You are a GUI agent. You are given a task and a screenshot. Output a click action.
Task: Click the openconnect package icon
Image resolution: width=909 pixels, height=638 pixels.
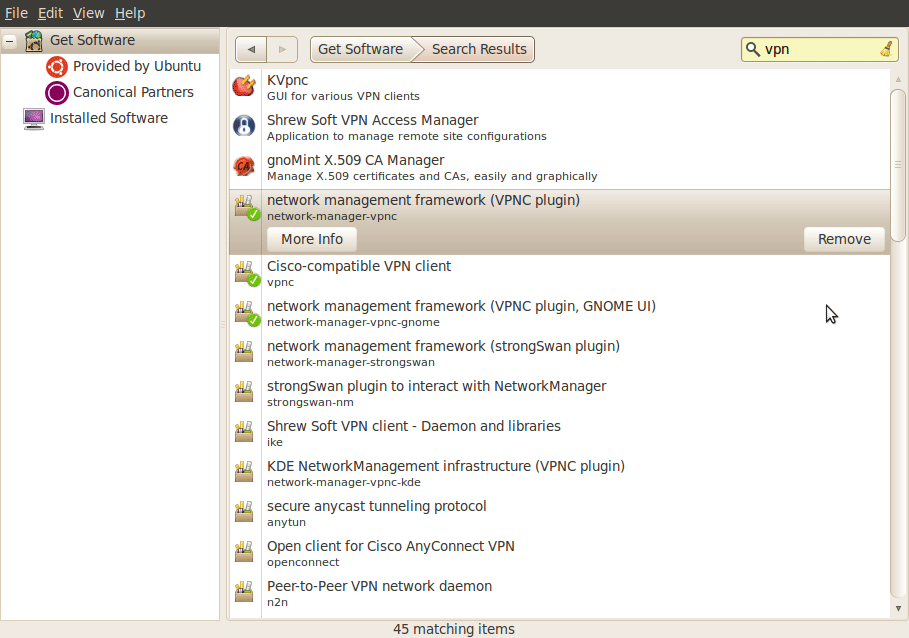[244, 552]
